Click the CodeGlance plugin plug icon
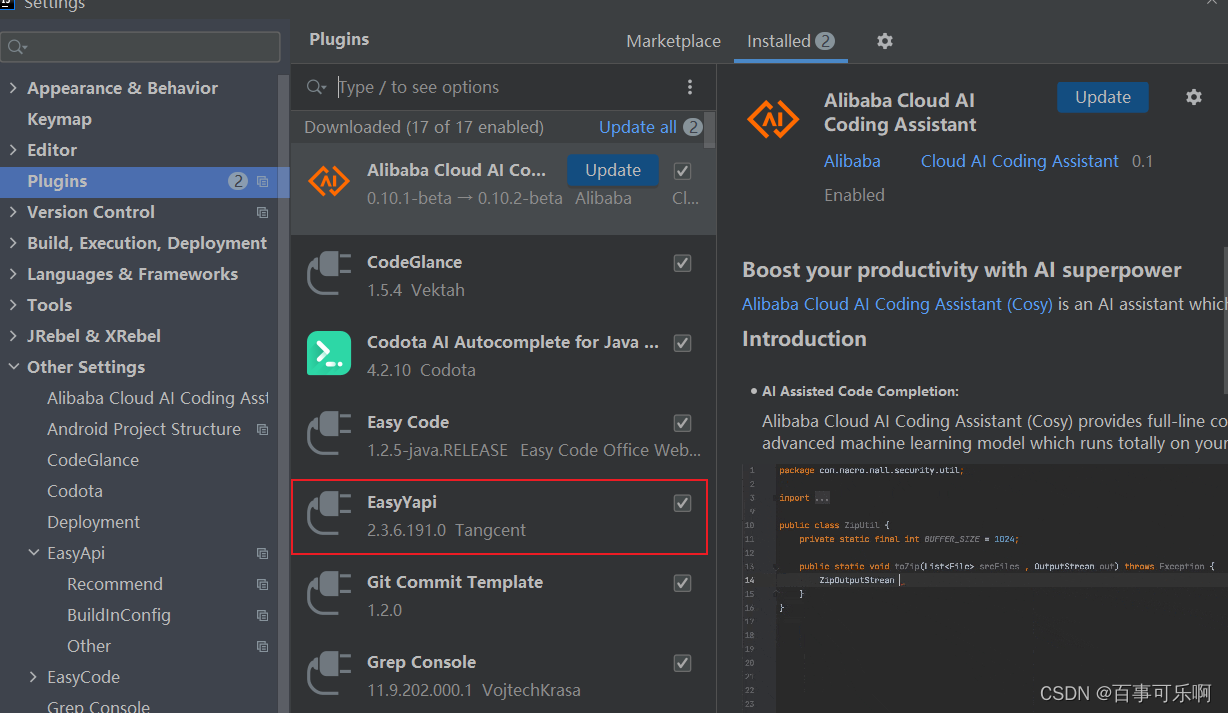Viewport: 1228px width, 713px height. (x=329, y=274)
